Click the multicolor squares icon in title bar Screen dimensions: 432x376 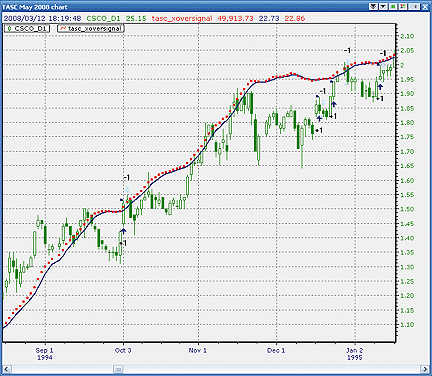[403, 6]
